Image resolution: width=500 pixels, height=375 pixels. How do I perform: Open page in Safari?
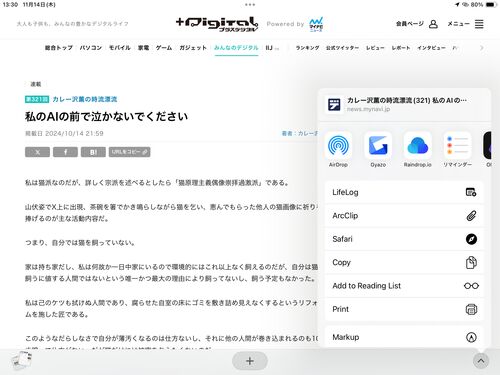pyautogui.click(x=404, y=239)
